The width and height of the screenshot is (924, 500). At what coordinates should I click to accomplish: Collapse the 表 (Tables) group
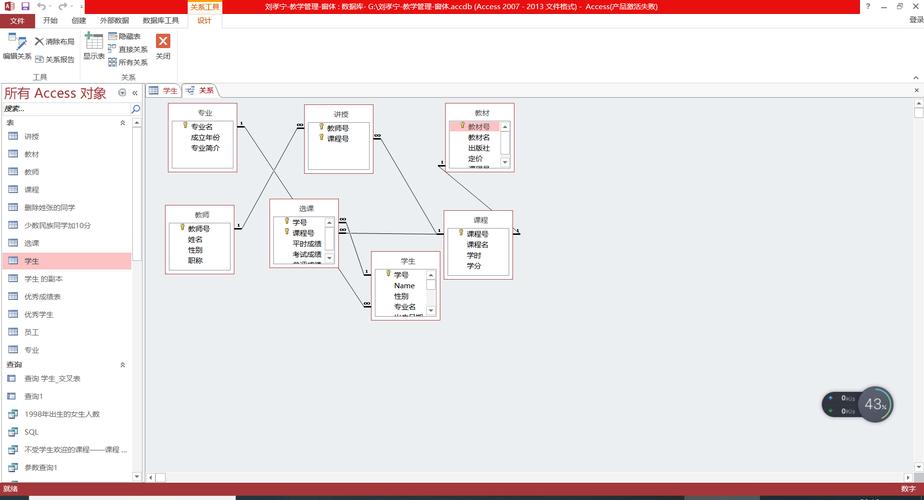123,122
